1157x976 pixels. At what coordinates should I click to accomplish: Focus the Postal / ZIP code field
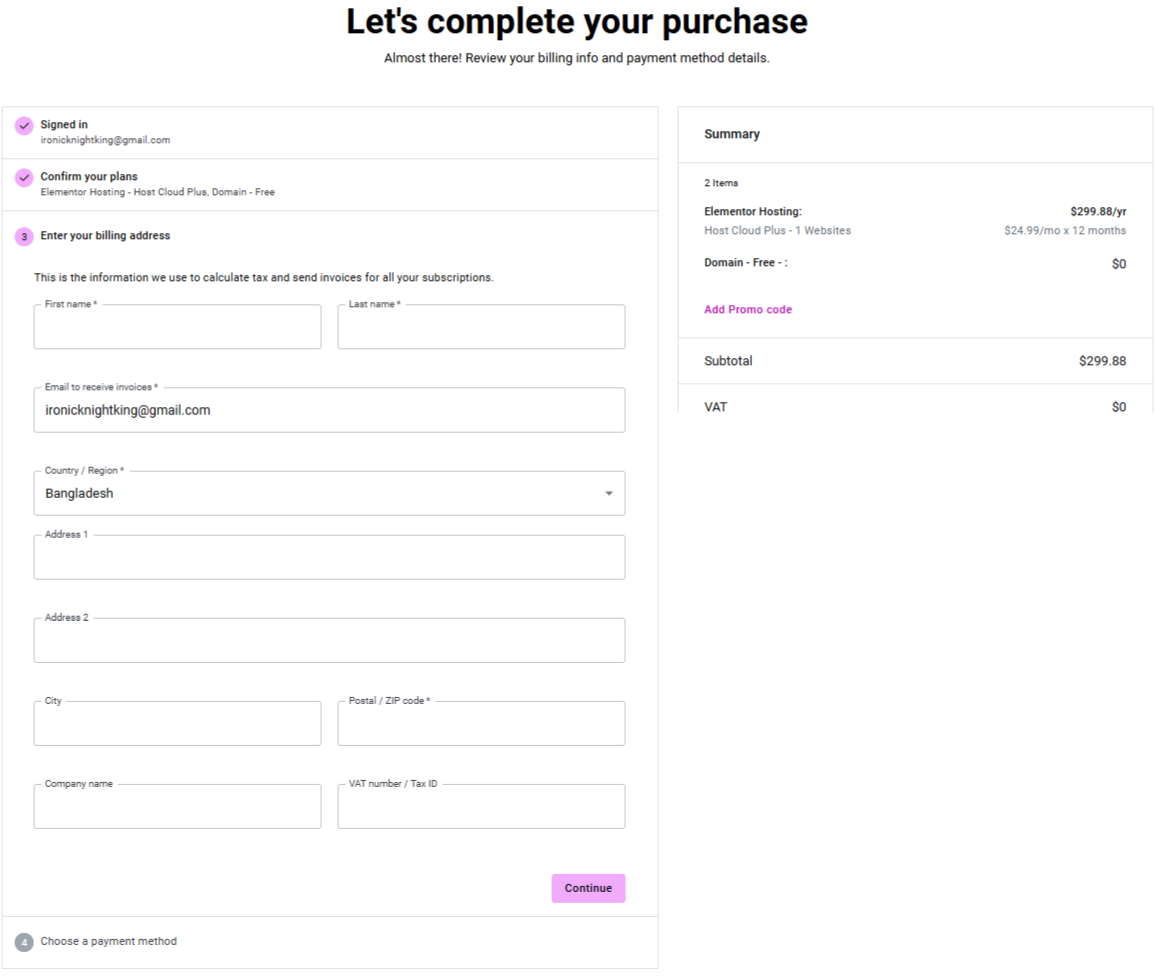[481, 724]
